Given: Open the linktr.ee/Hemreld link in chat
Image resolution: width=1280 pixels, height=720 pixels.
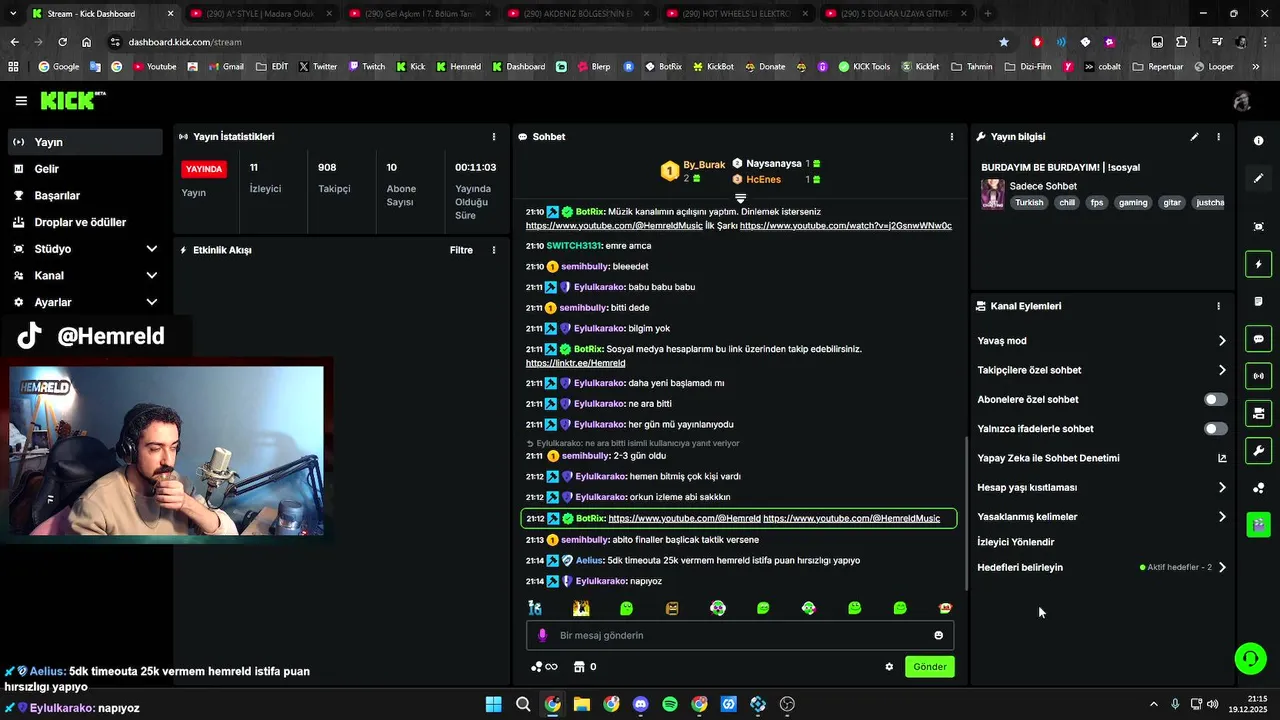Looking at the screenshot, I should coord(575,363).
